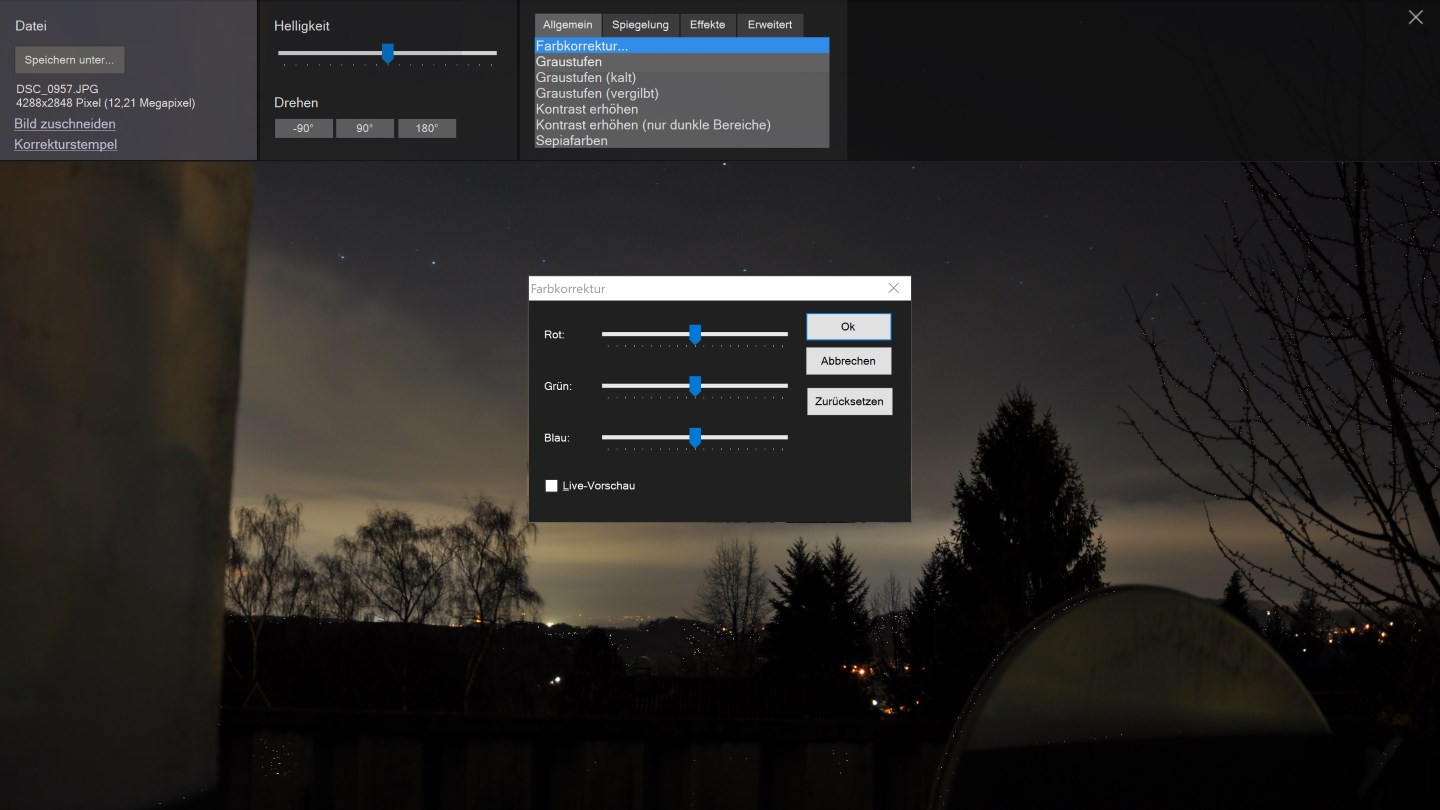Choose Graustufen (kalt) in the list
The image size is (1440, 810).
586,78
